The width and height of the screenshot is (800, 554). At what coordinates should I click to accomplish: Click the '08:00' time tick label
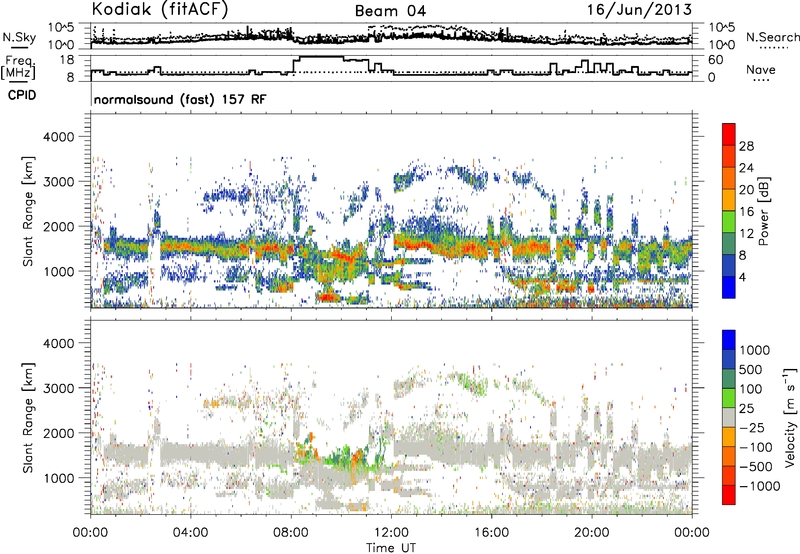coord(291,533)
